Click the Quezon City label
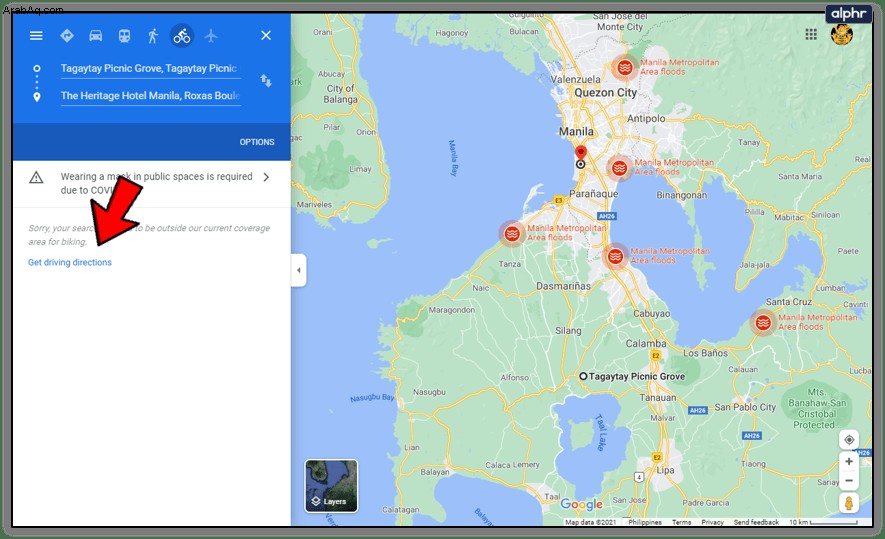The width and height of the screenshot is (885, 539). 606,93
